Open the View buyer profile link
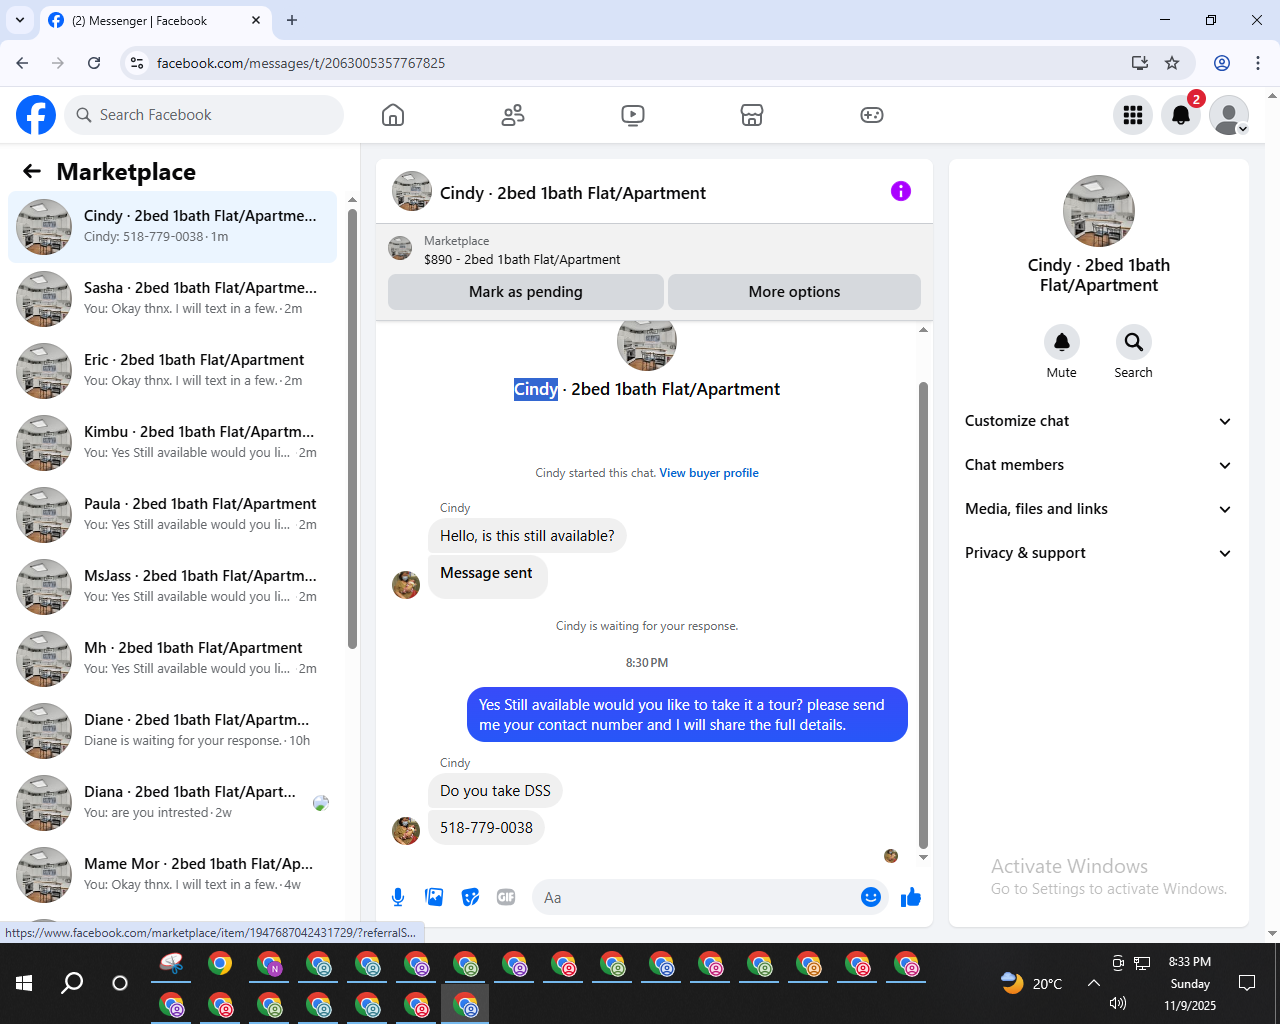This screenshot has height=1024, width=1280. 709,473
